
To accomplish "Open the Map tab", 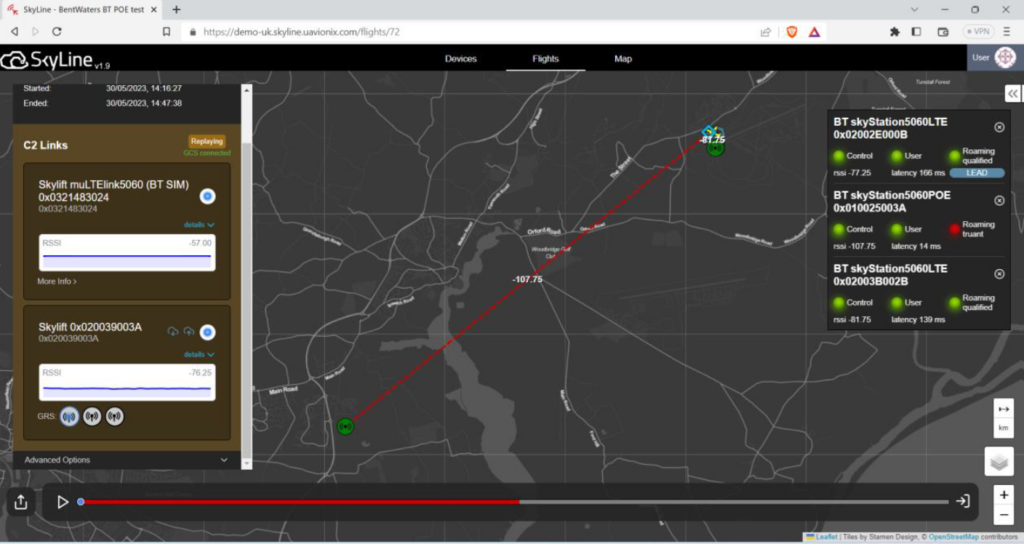I will (x=622, y=59).
